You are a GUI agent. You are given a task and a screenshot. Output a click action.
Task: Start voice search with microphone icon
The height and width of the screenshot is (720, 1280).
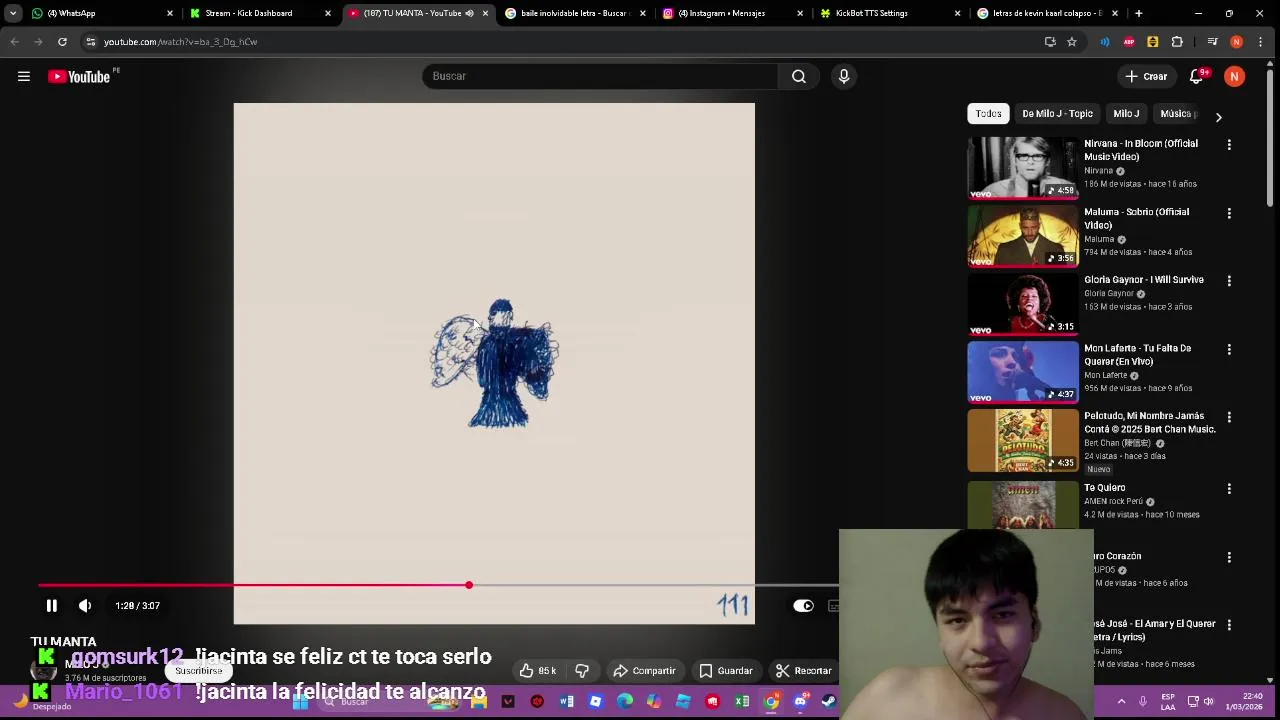click(x=844, y=76)
